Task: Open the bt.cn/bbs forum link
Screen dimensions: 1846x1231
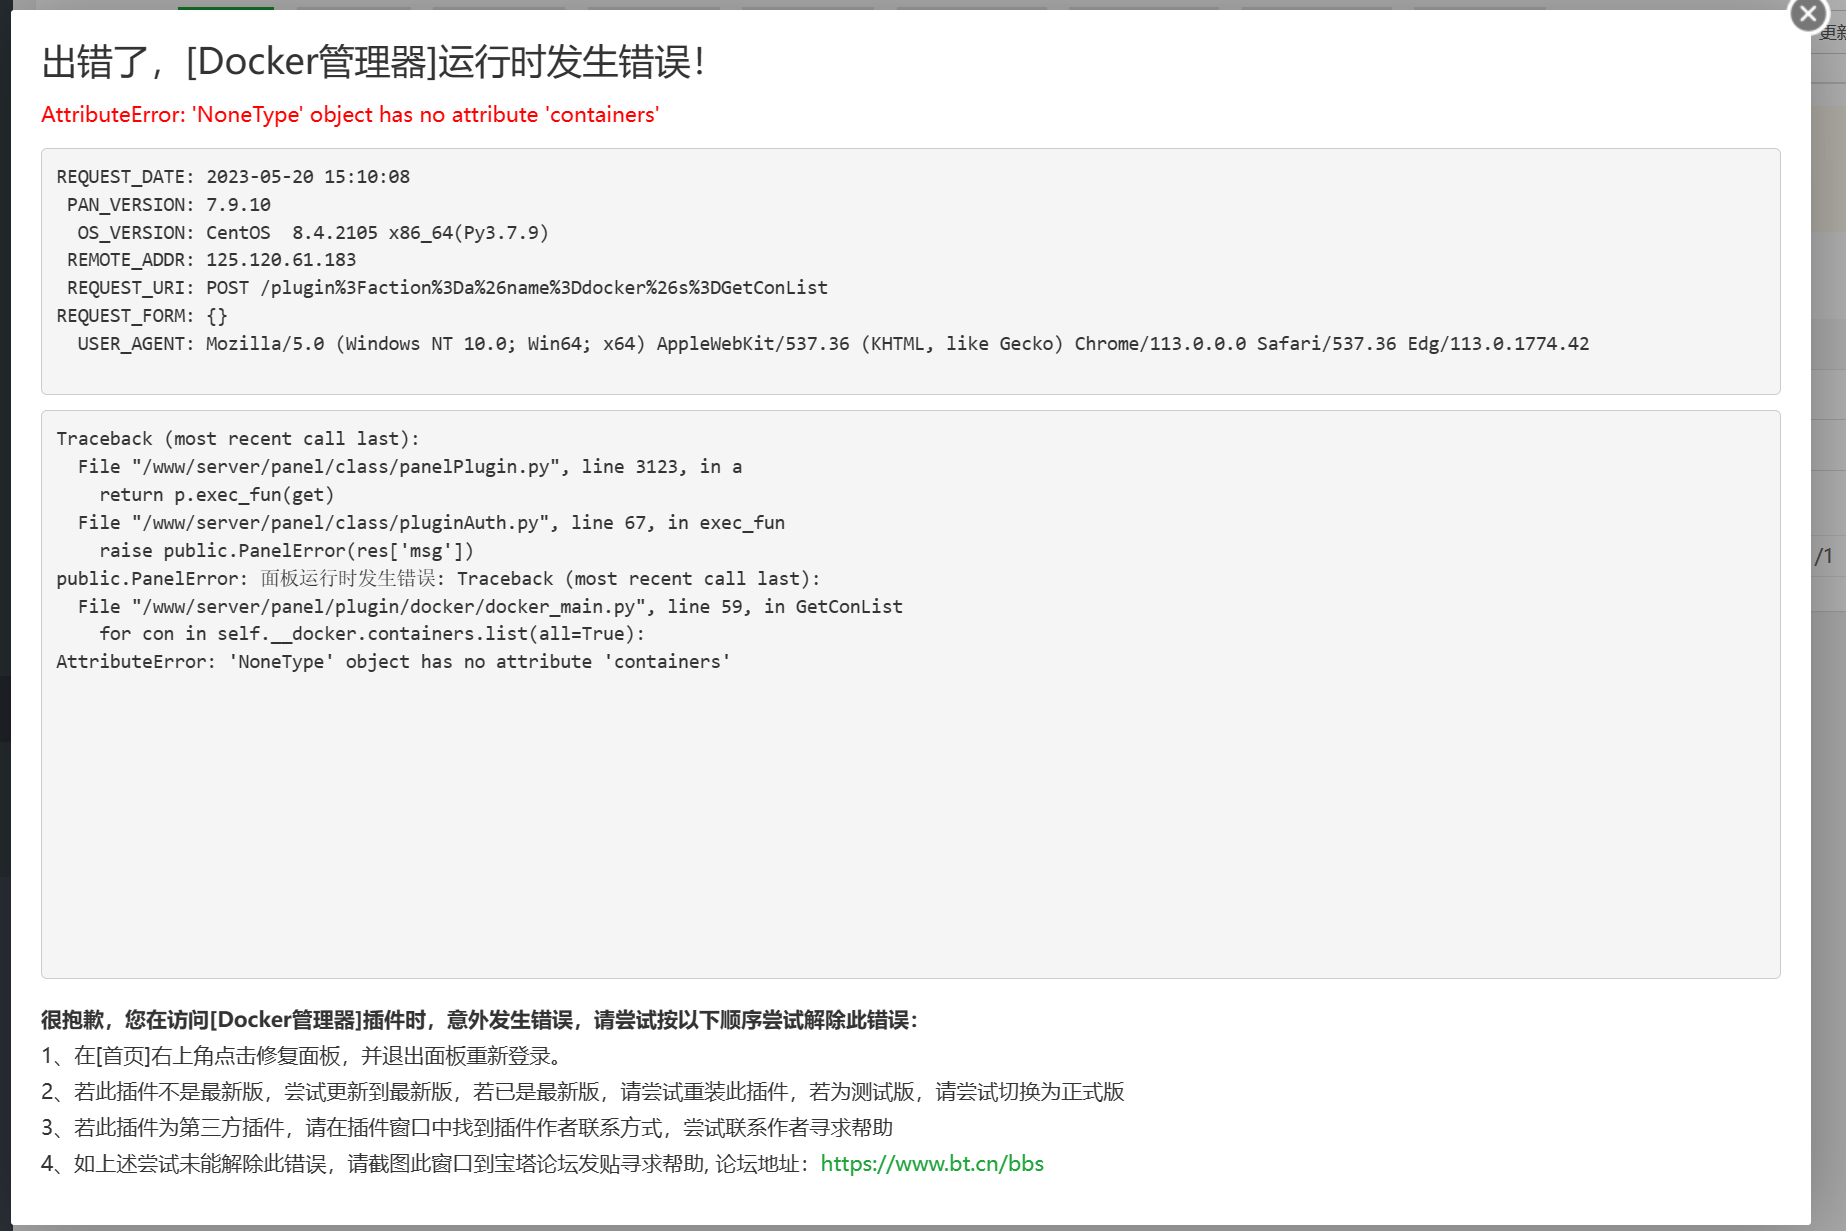Action: tap(932, 1164)
